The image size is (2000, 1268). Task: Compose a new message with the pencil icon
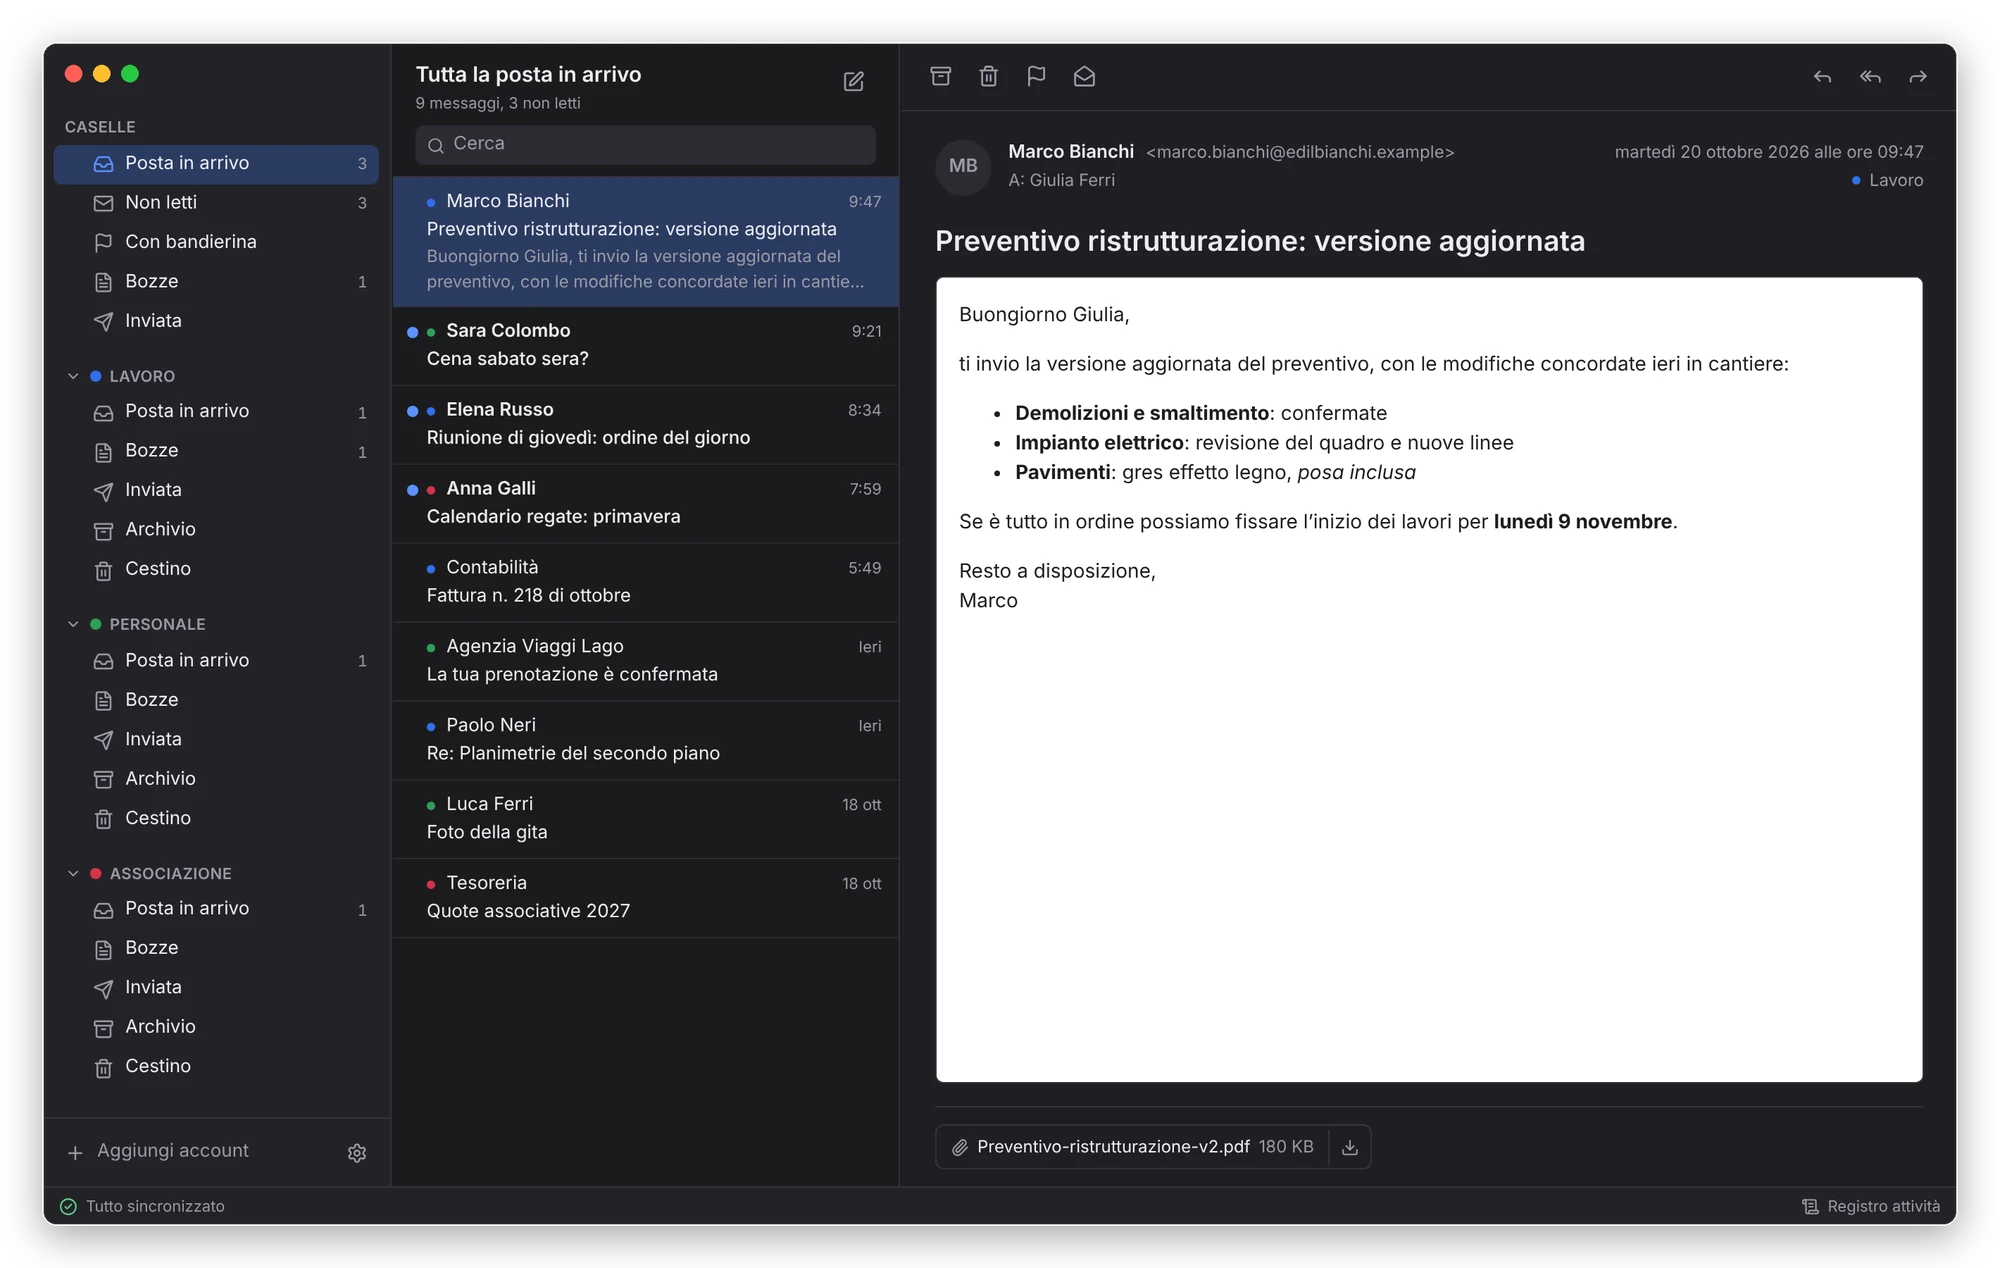[853, 81]
